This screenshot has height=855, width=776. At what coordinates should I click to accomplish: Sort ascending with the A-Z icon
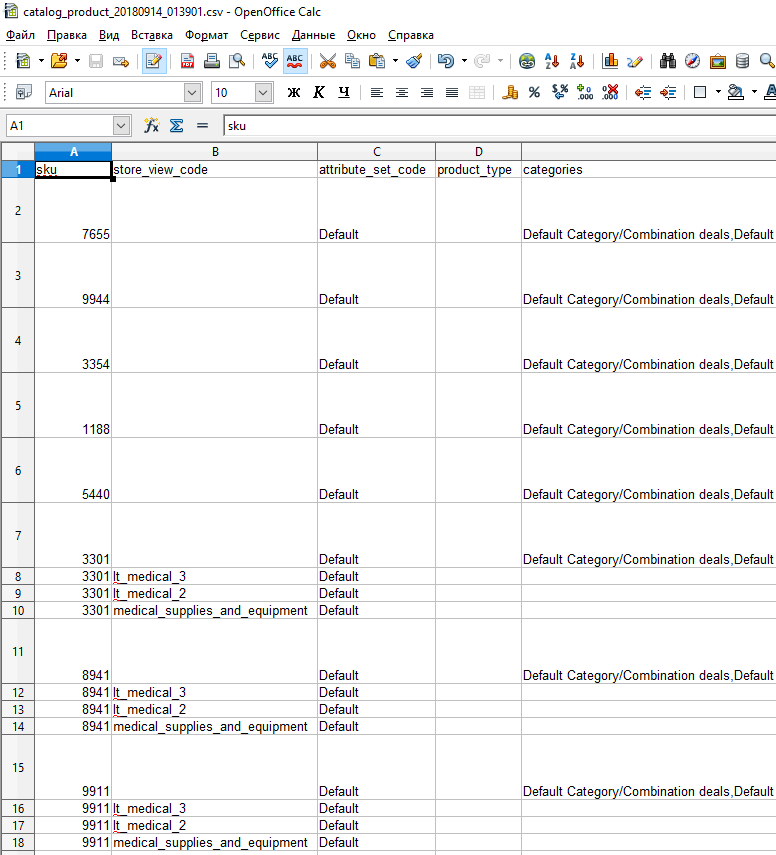pos(552,61)
